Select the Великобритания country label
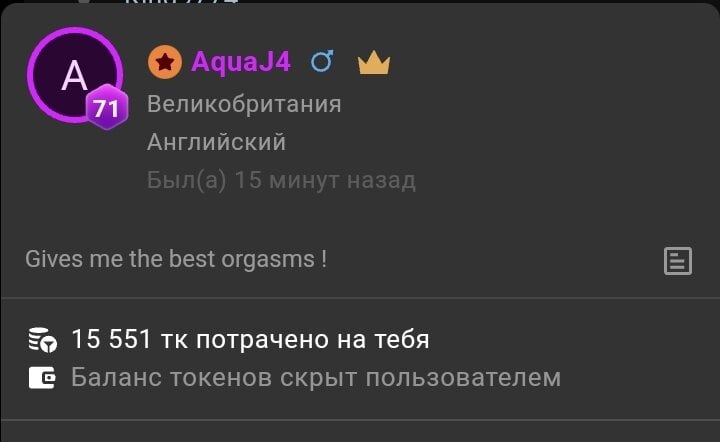The image size is (720, 442). click(x=244, y=104)
